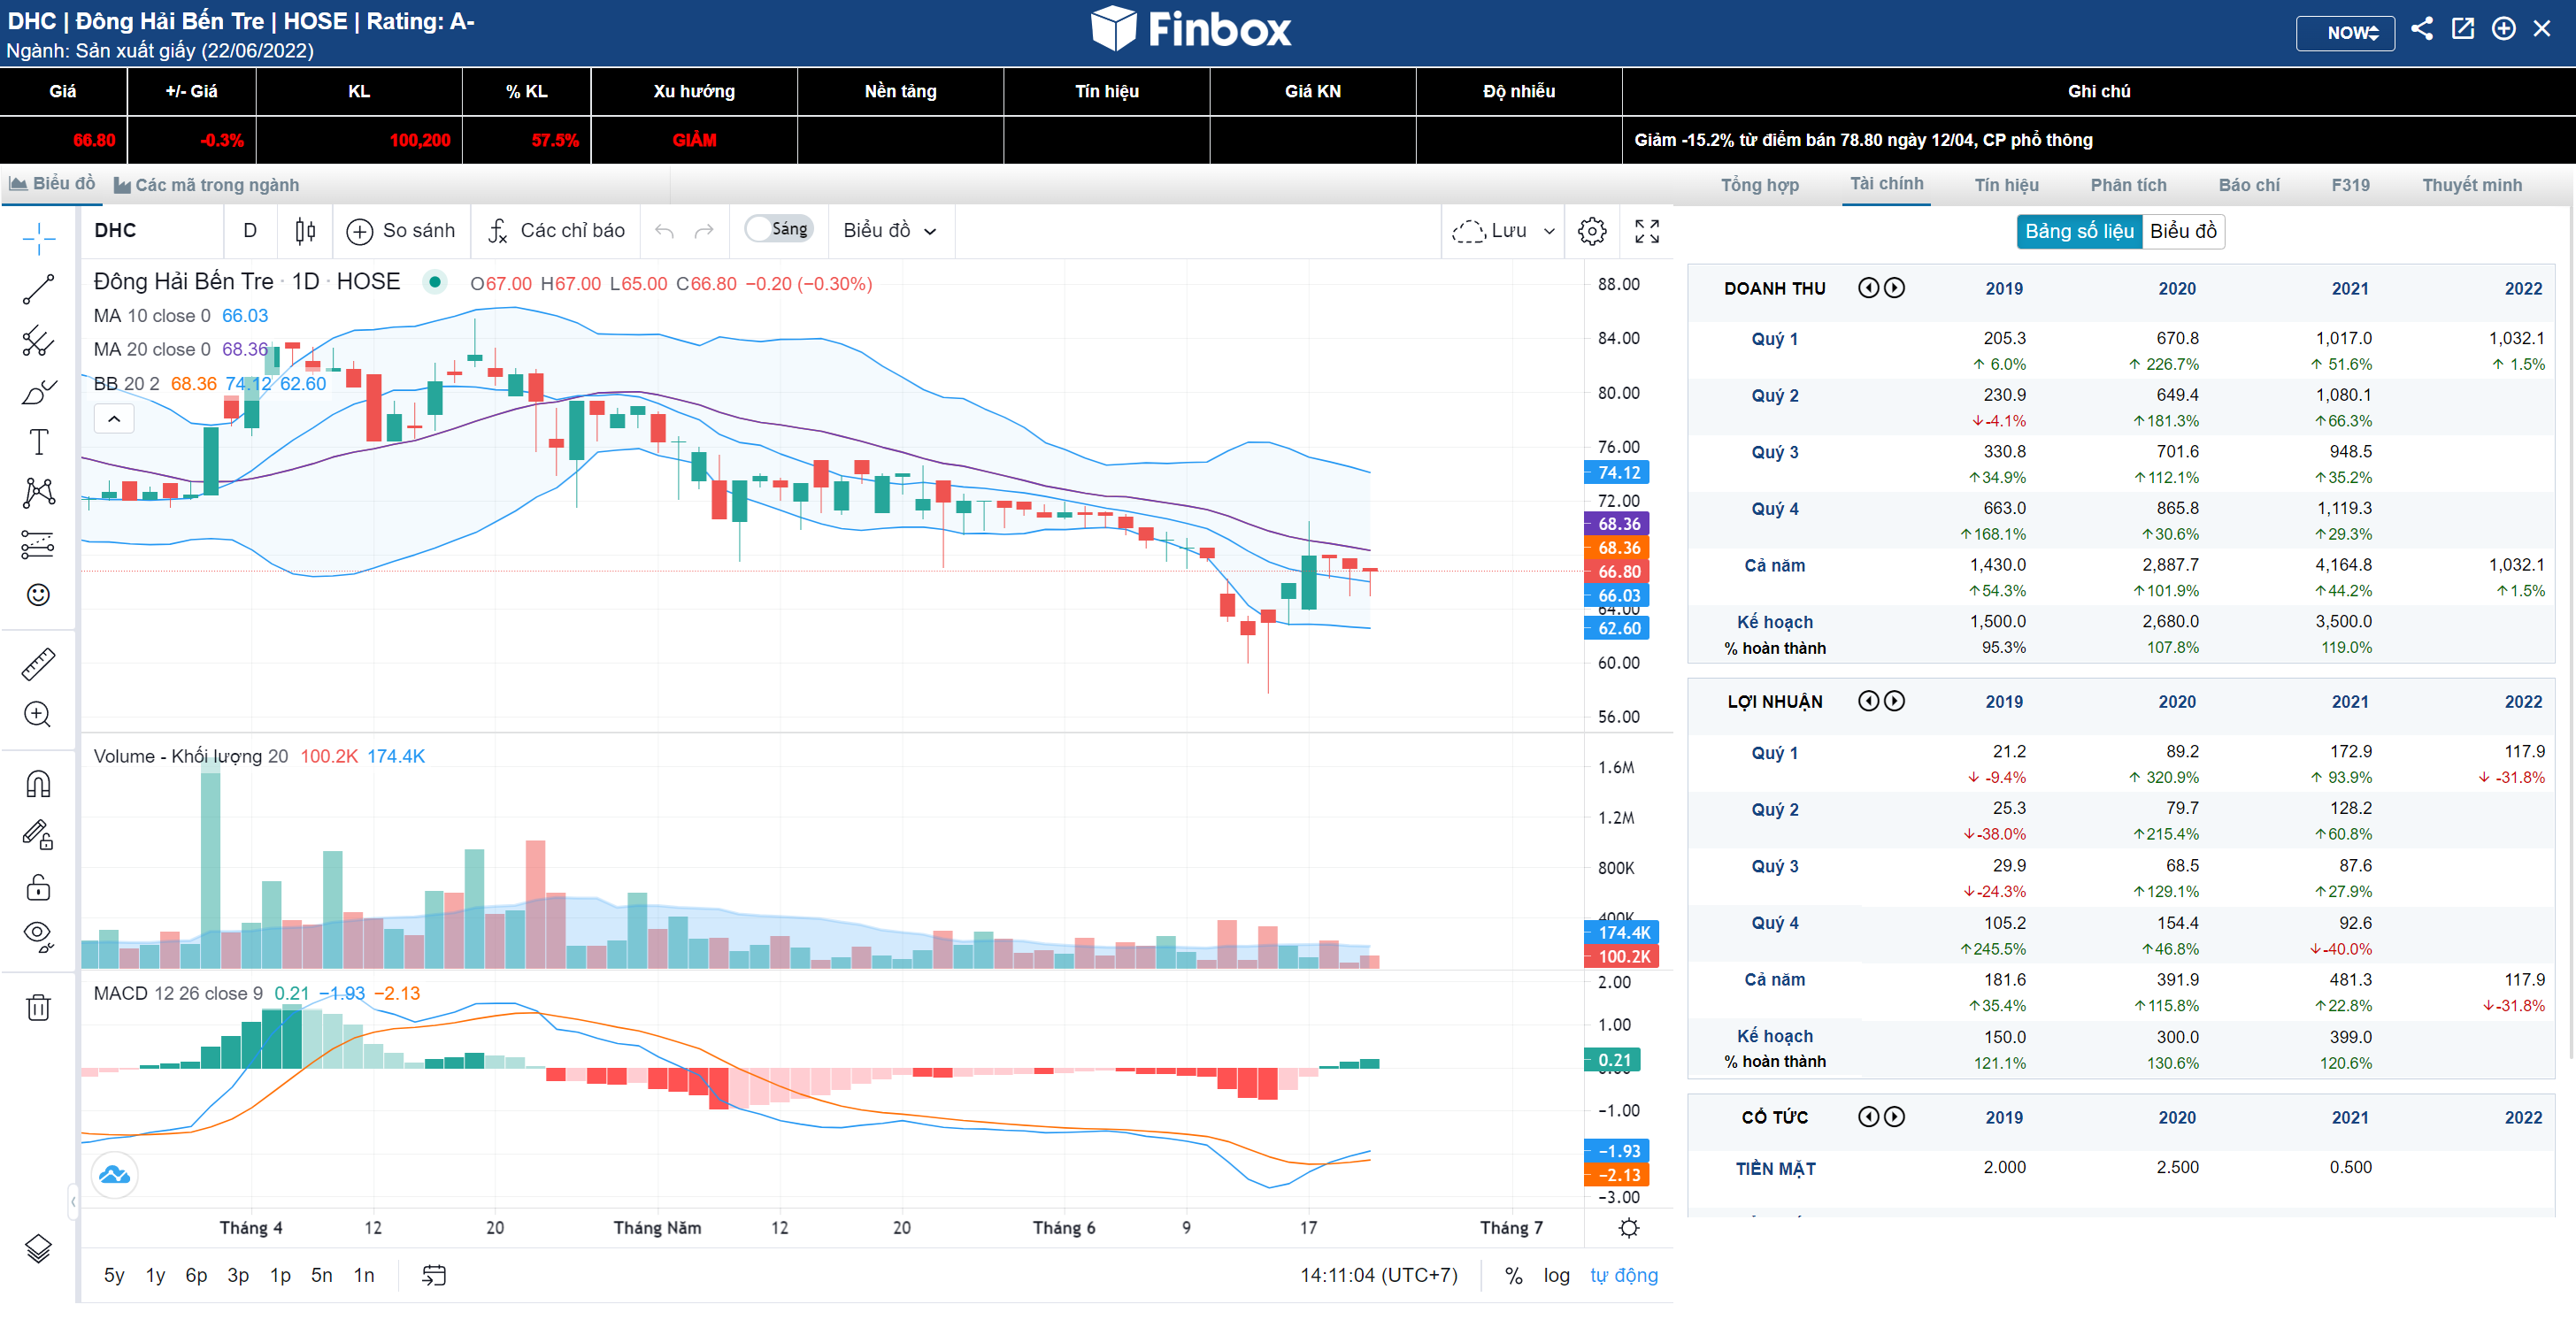The height and width of the screenshot is (1343, 2576).
Task: Set chart range to 6p
Action: point(196,1275)
